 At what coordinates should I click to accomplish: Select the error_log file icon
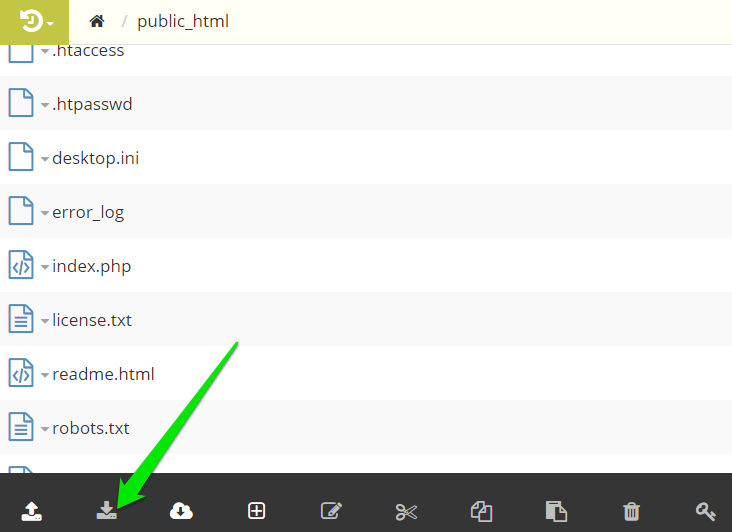pos(21,211)
